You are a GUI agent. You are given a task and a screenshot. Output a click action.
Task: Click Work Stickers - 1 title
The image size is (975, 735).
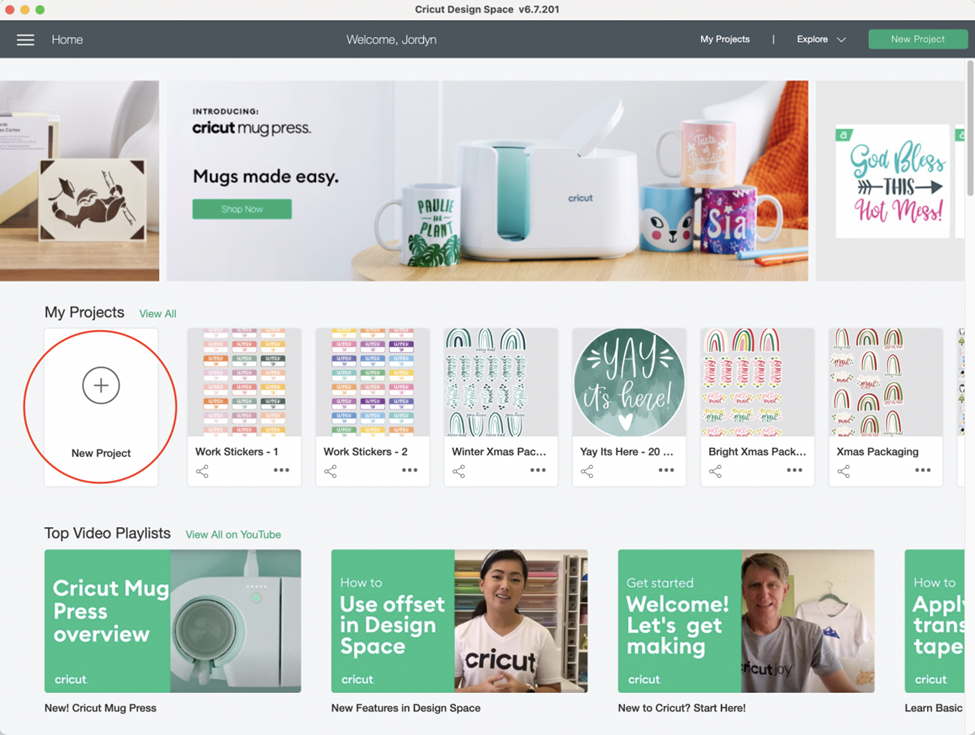point(236,451)
